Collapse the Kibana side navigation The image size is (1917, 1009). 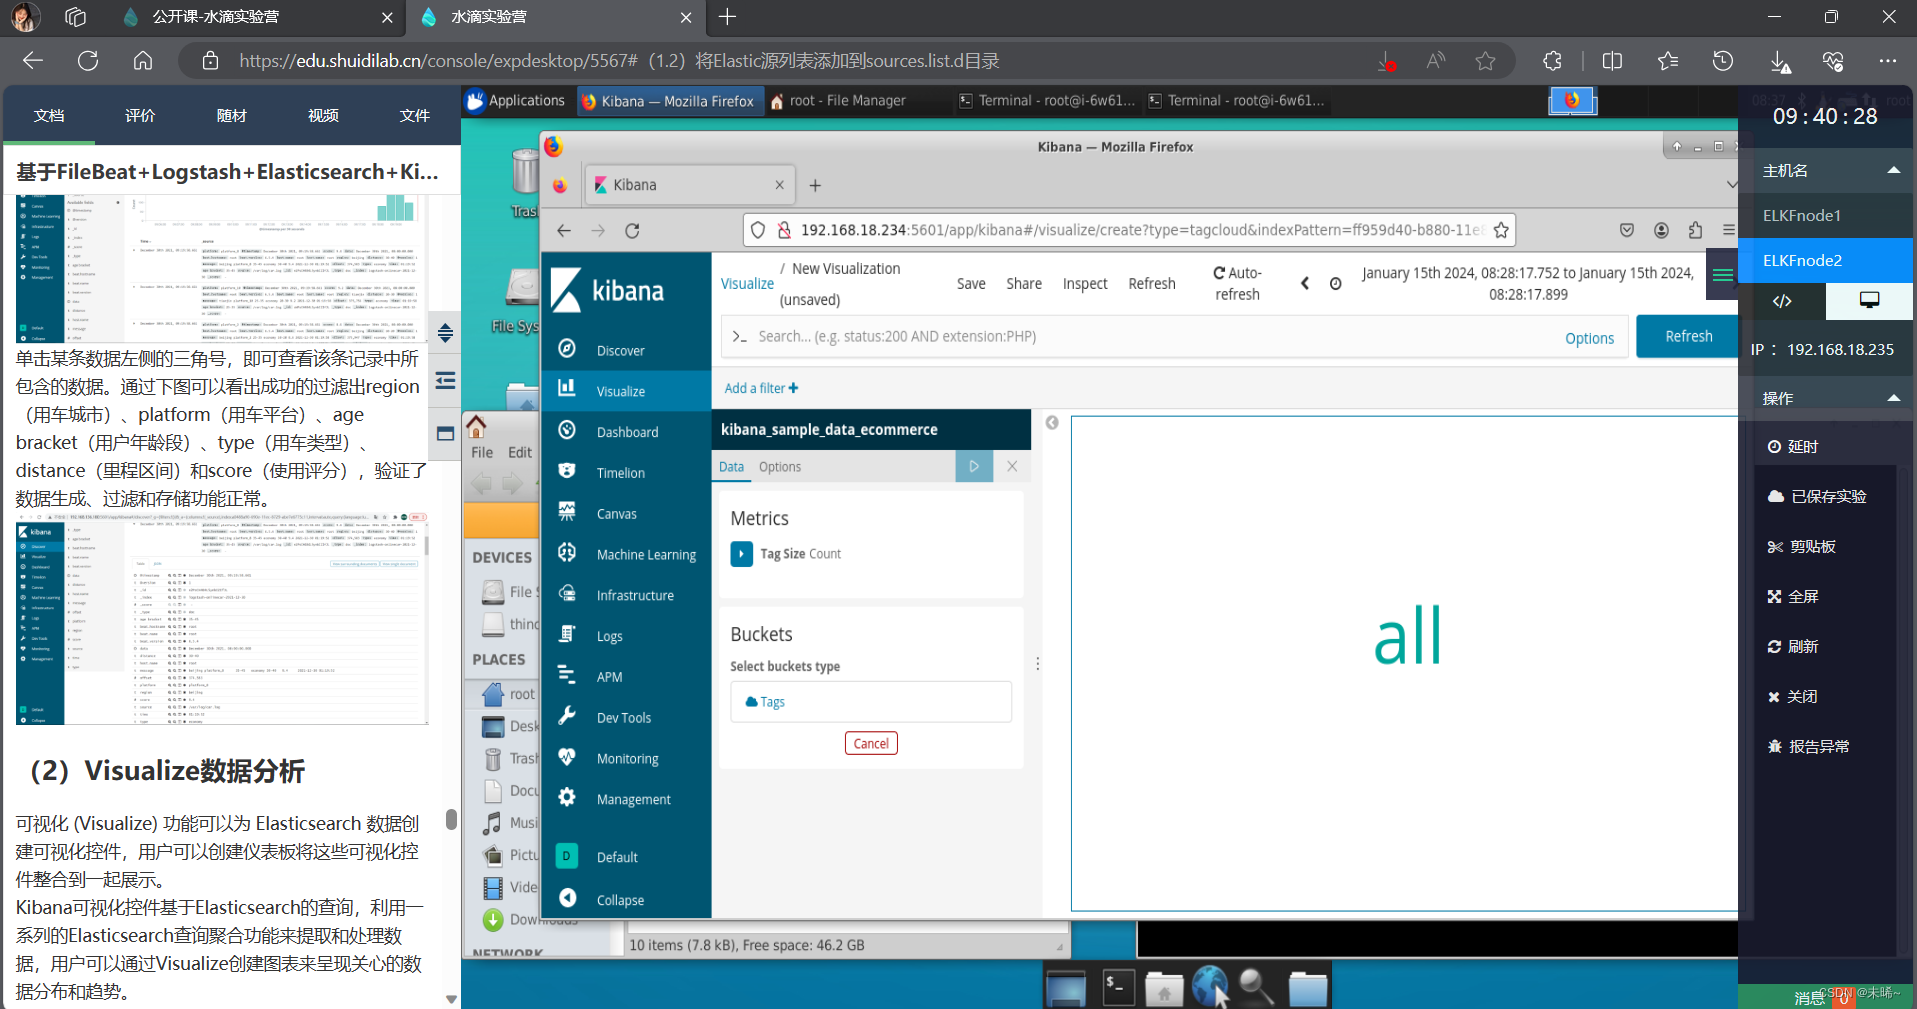[620, 900]
